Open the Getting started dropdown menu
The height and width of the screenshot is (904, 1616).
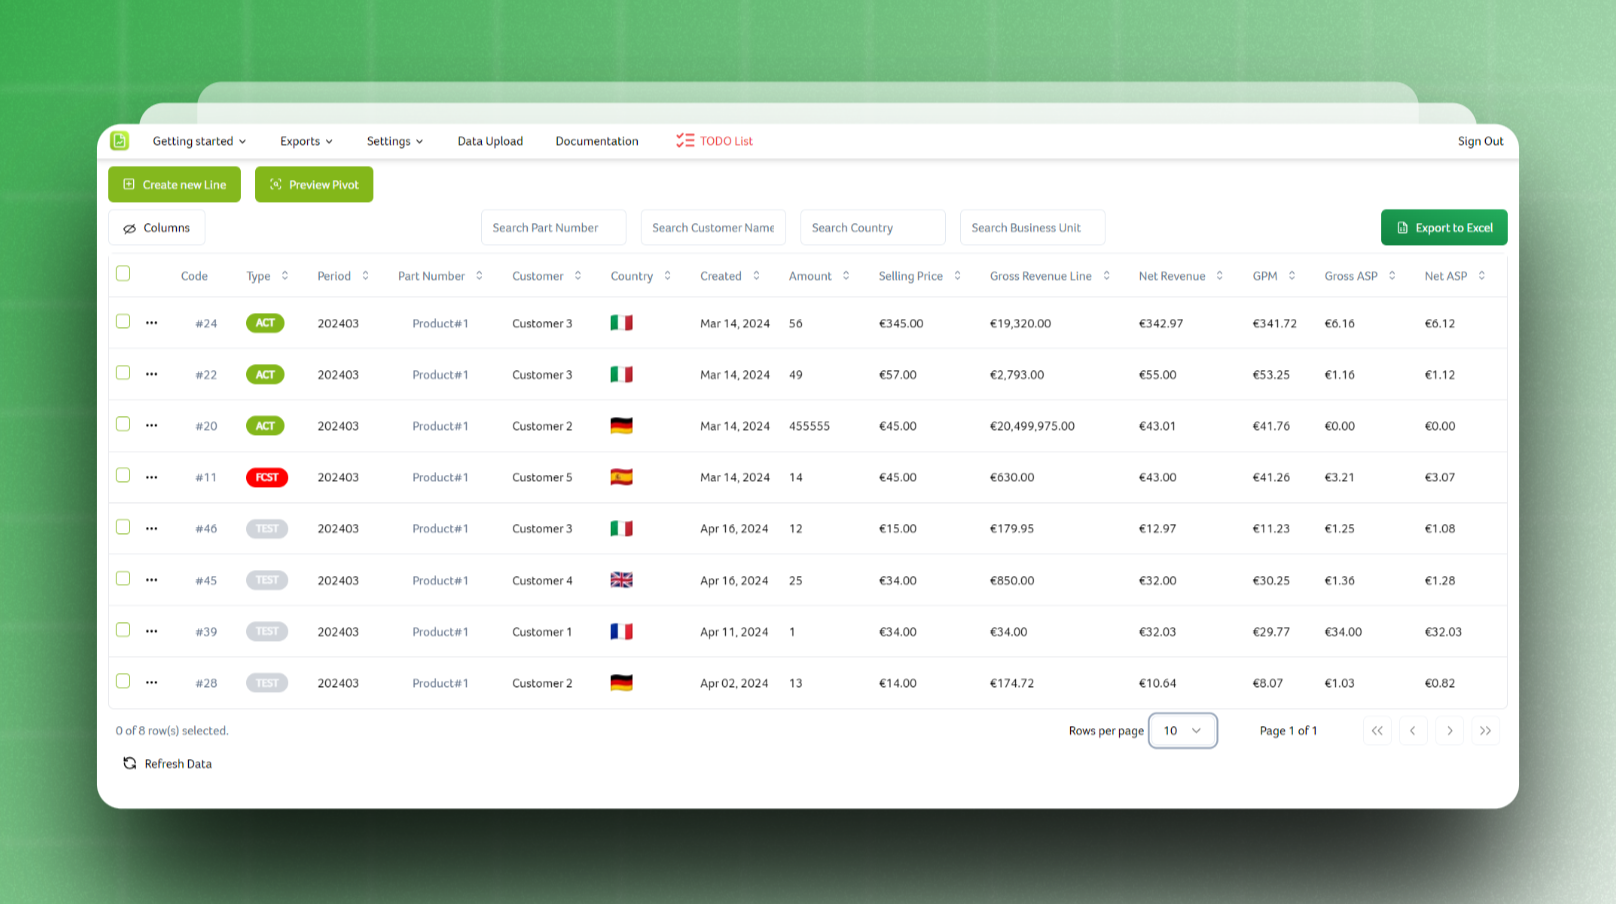pos(199,141)
